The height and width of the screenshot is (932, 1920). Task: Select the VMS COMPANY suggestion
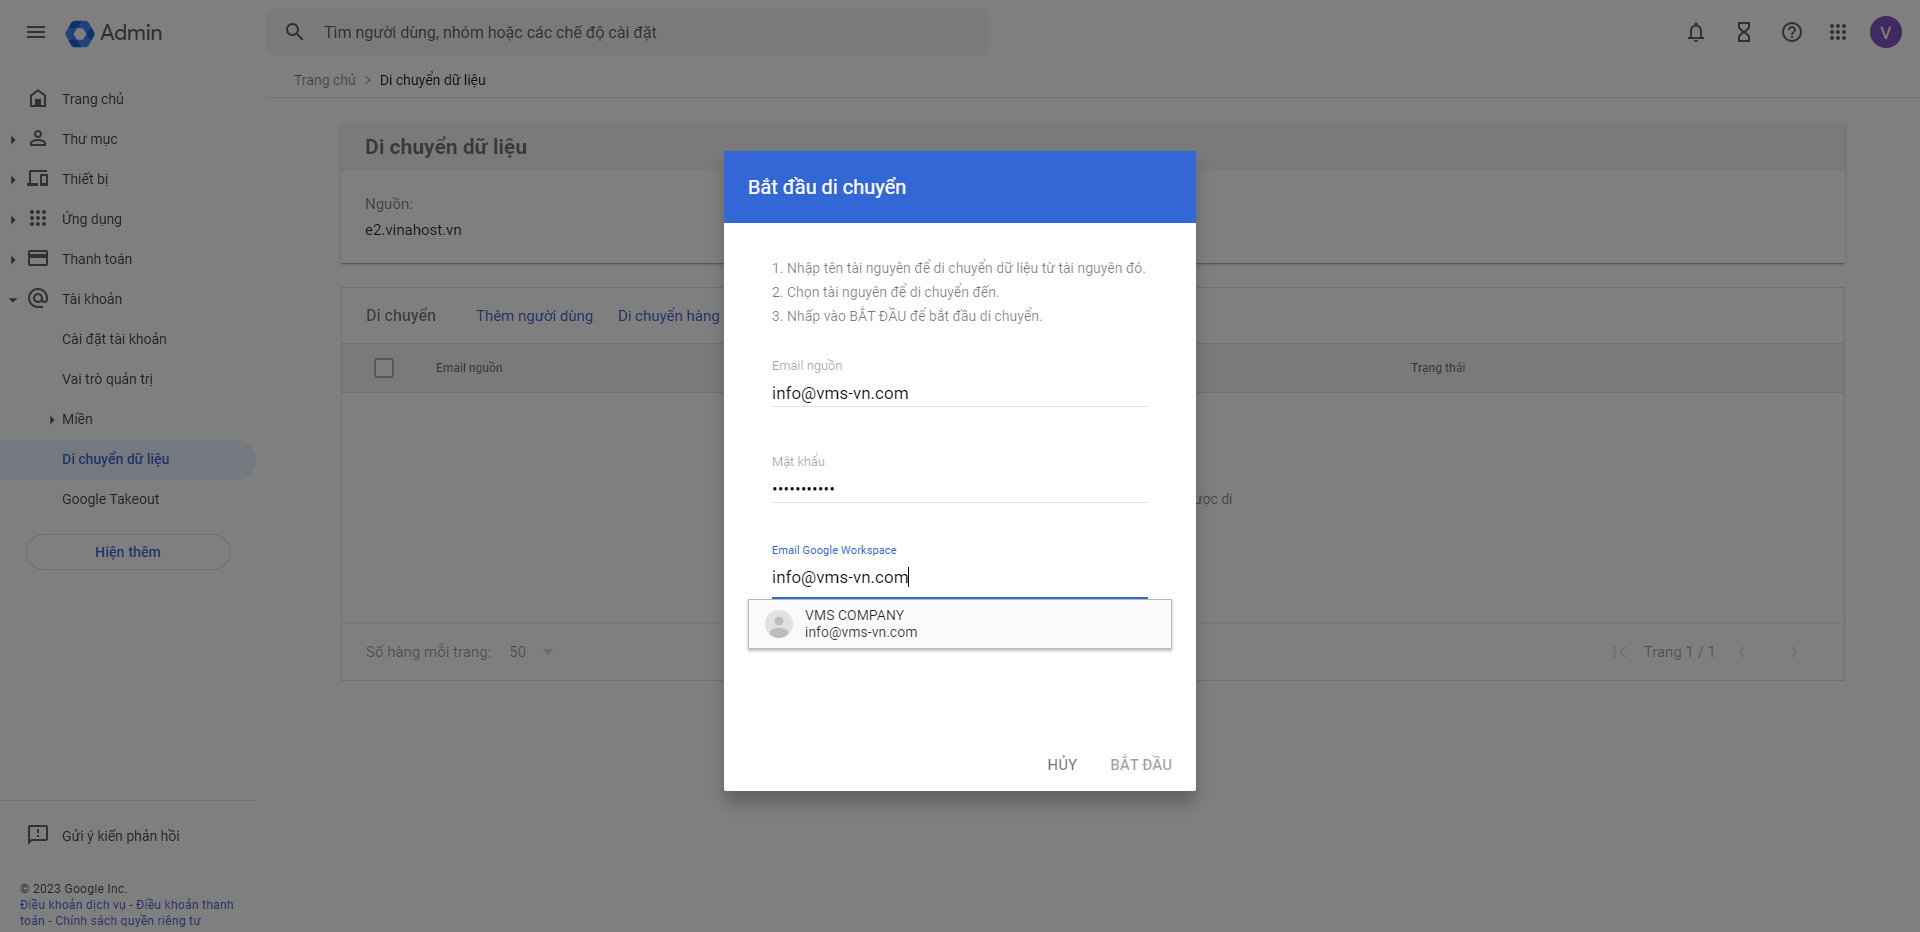tap(959, 624)
